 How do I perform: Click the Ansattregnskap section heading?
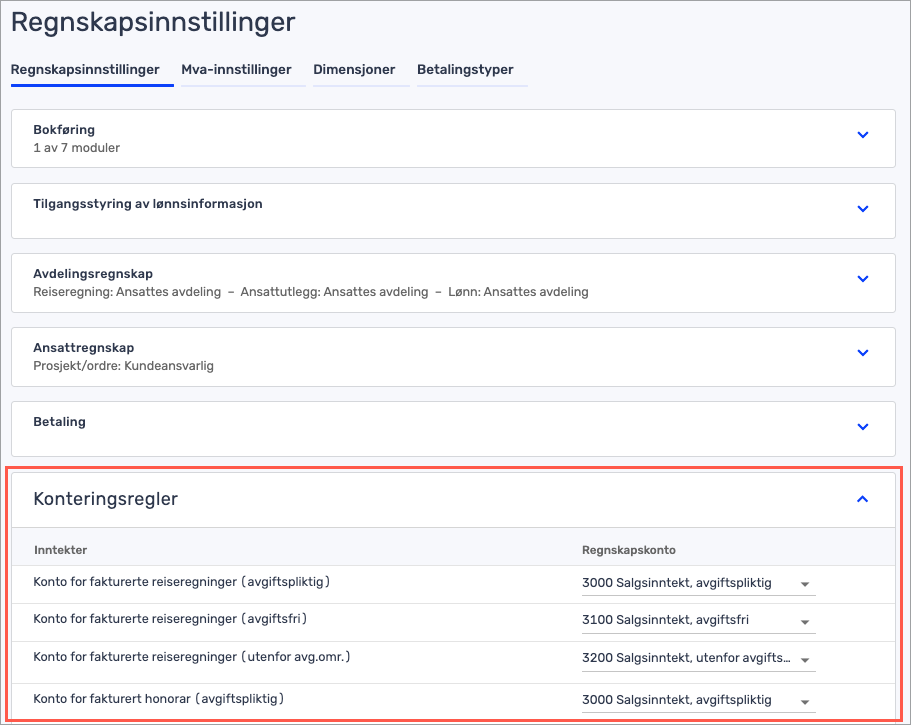tap(84, 348)
